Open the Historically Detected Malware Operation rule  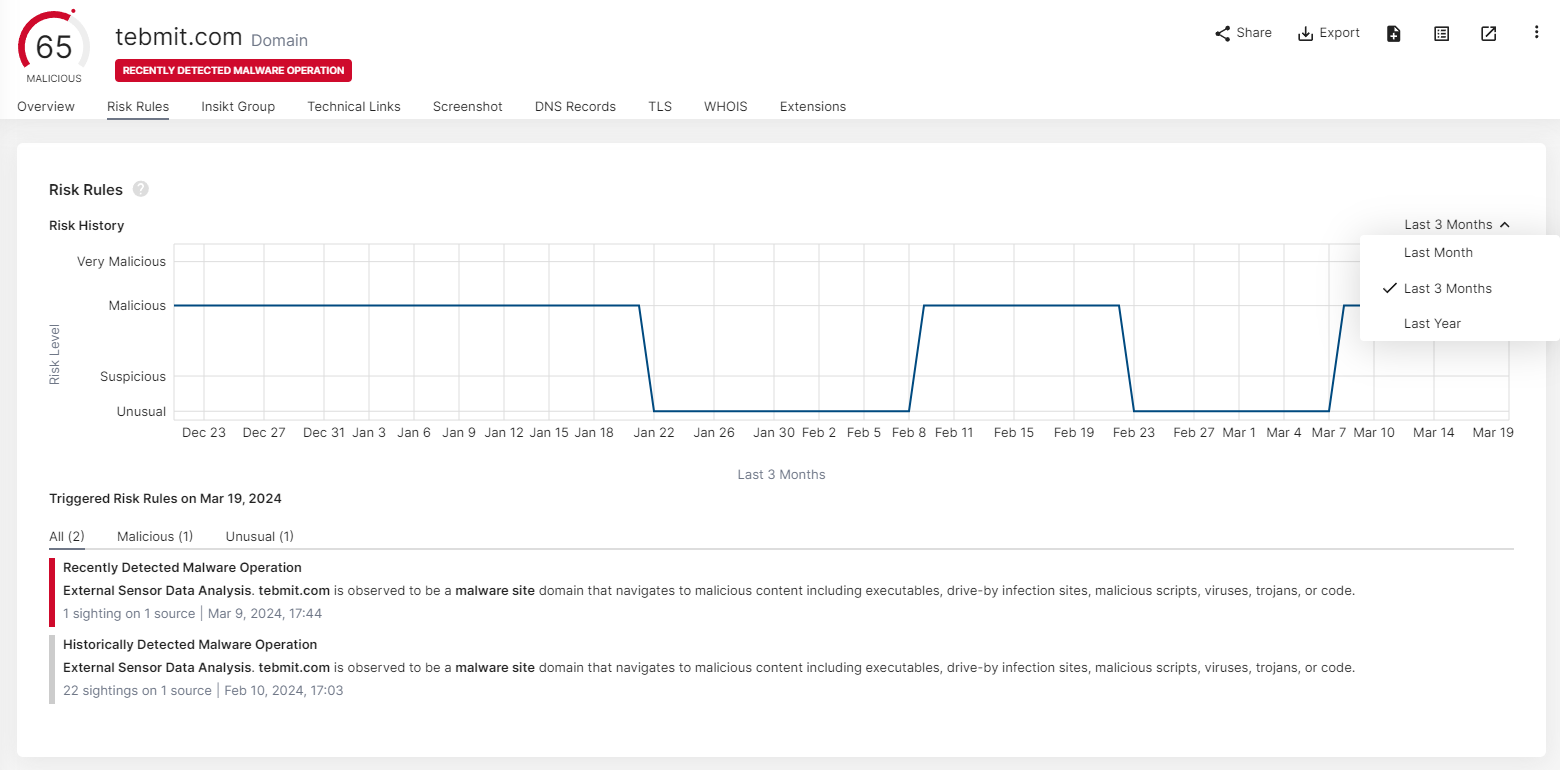point(190,645)
